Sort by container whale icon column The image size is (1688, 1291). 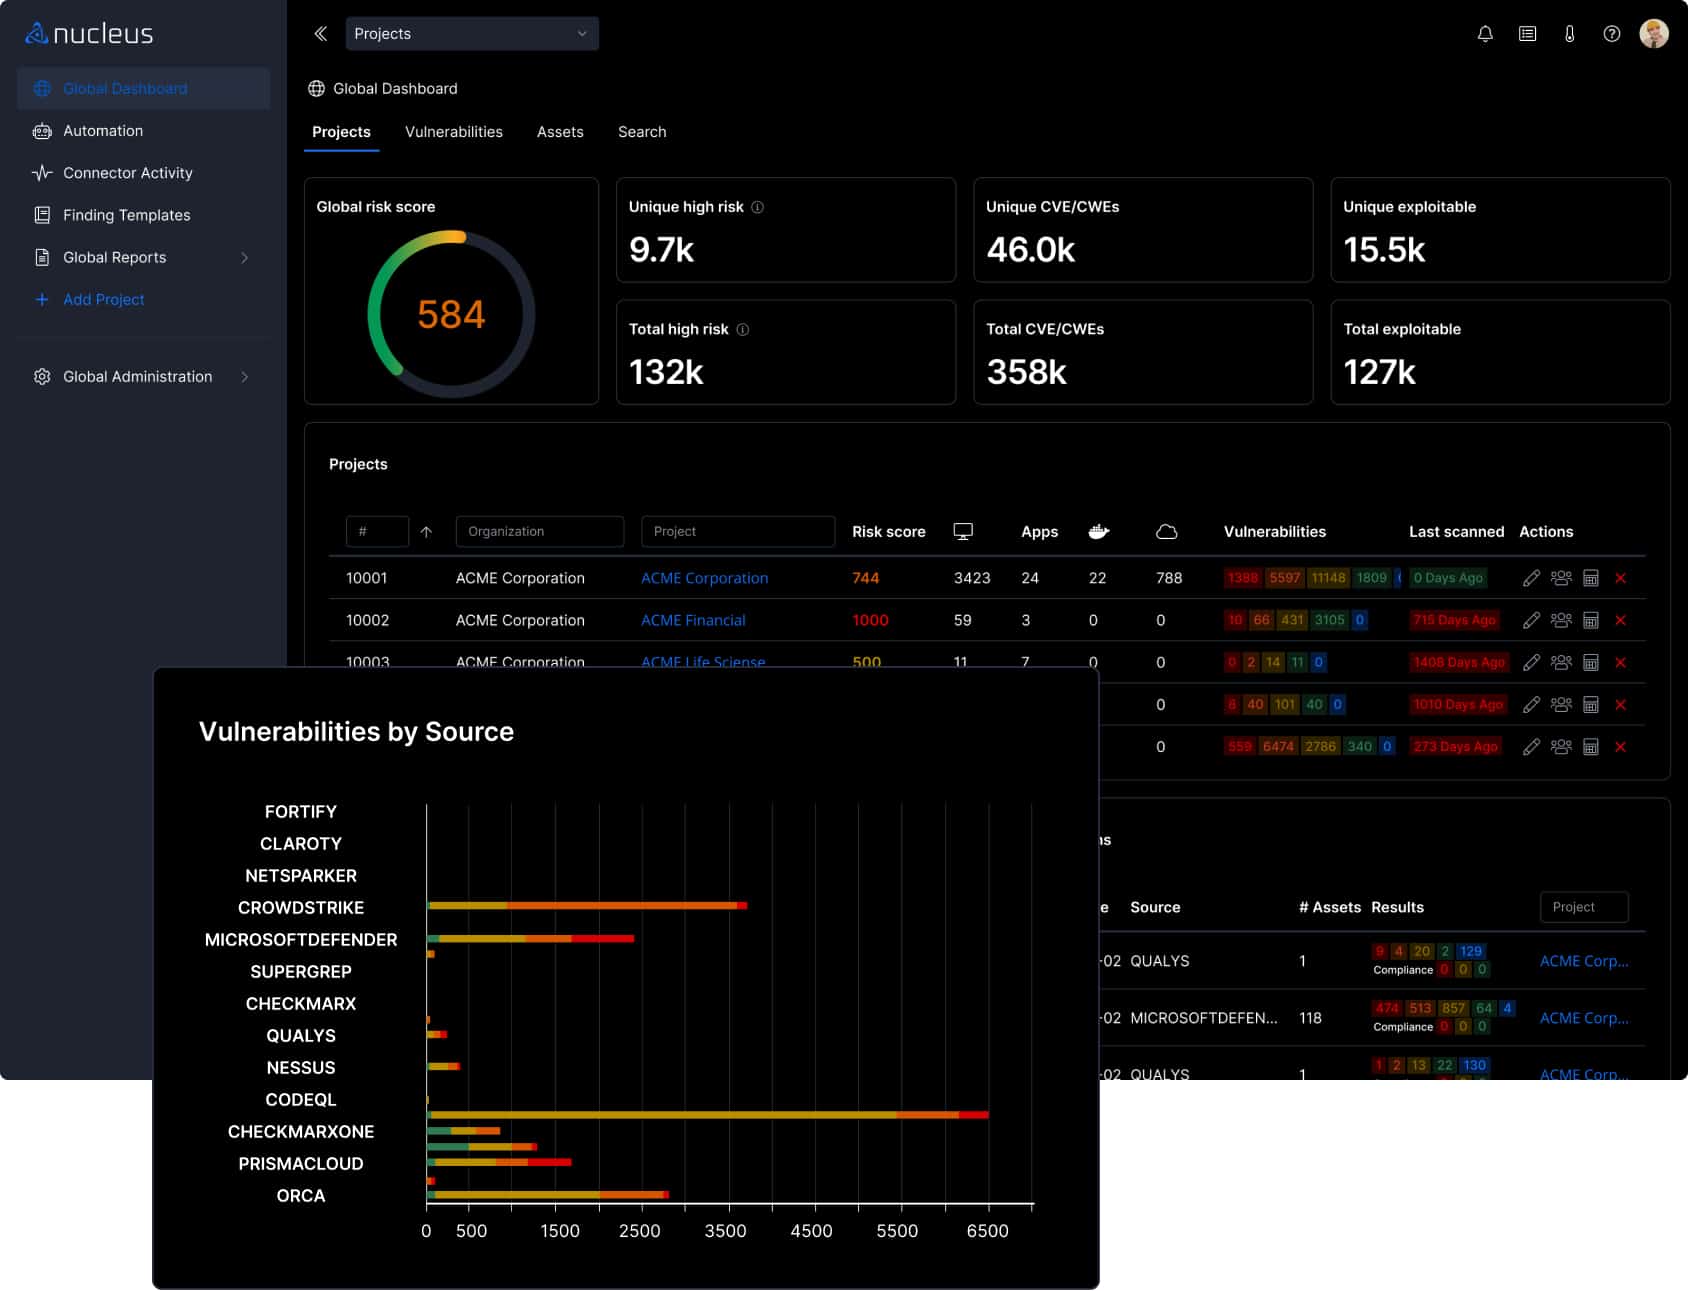coord(1098,532)
